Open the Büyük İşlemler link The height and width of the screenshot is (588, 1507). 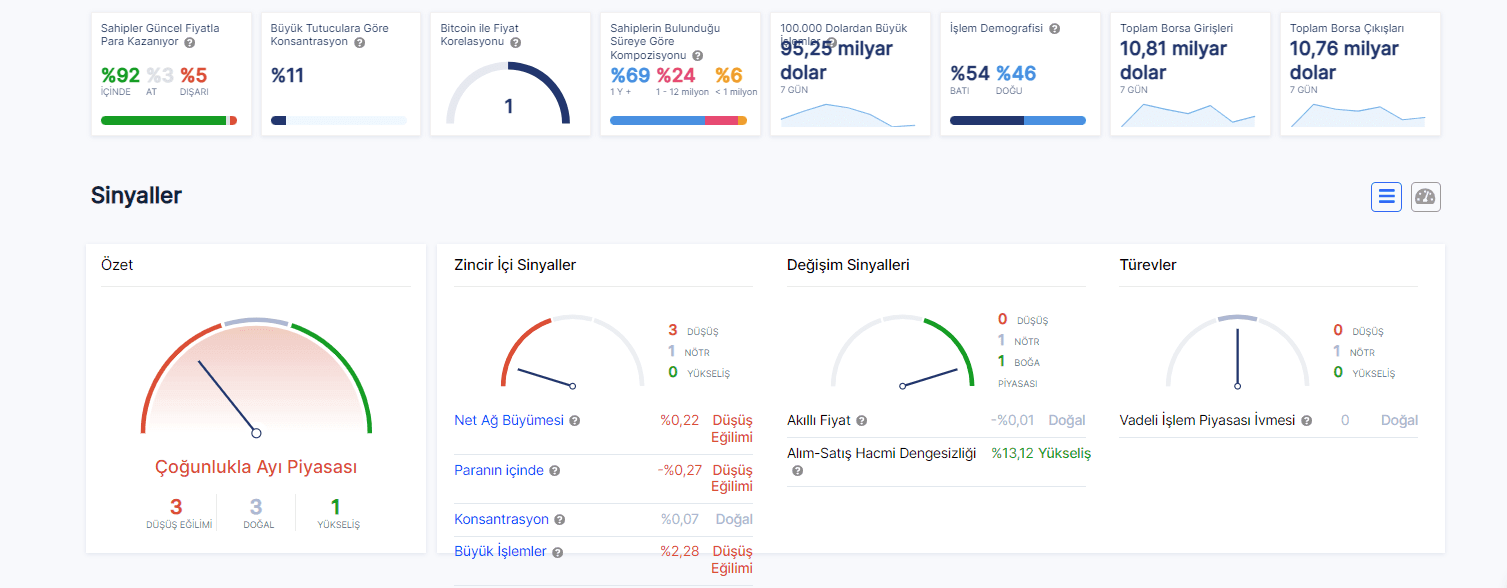(x=500, y=551)
